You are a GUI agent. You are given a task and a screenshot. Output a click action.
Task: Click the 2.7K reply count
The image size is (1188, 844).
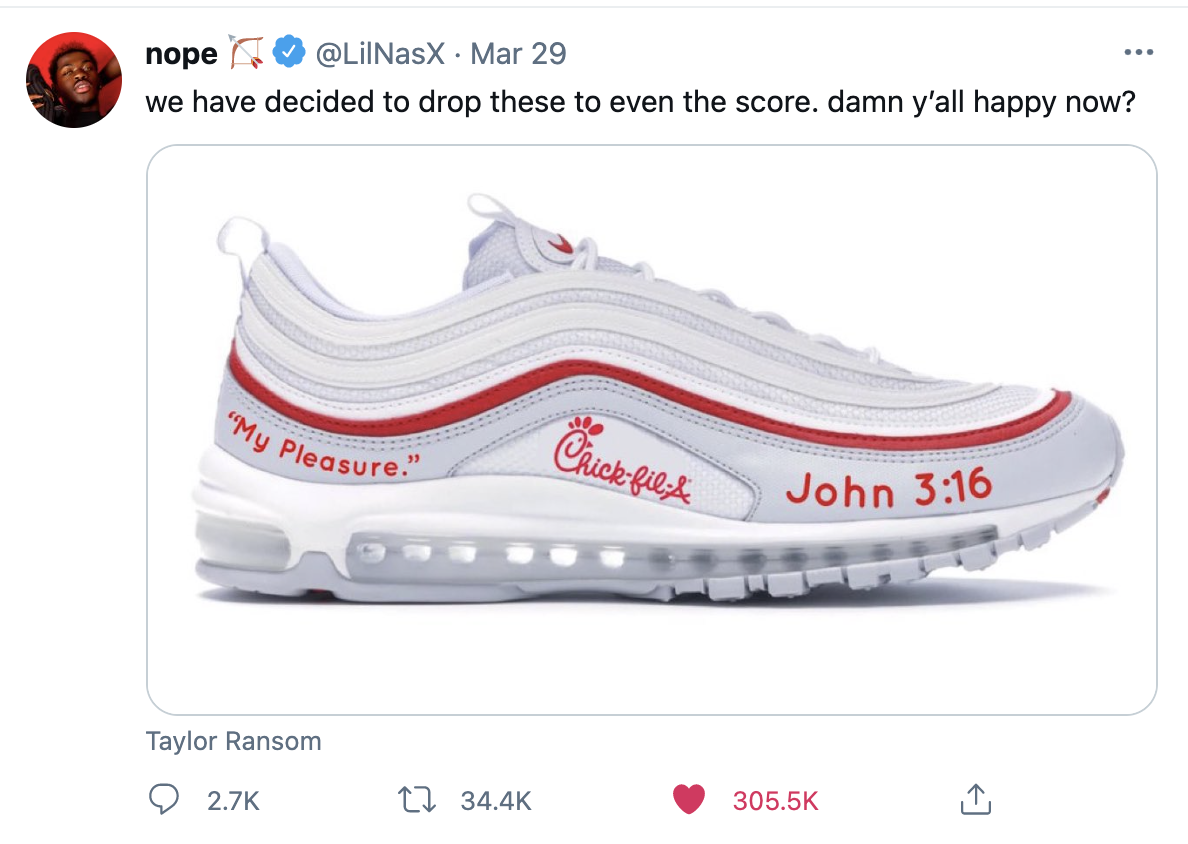(x=232, y=800)
